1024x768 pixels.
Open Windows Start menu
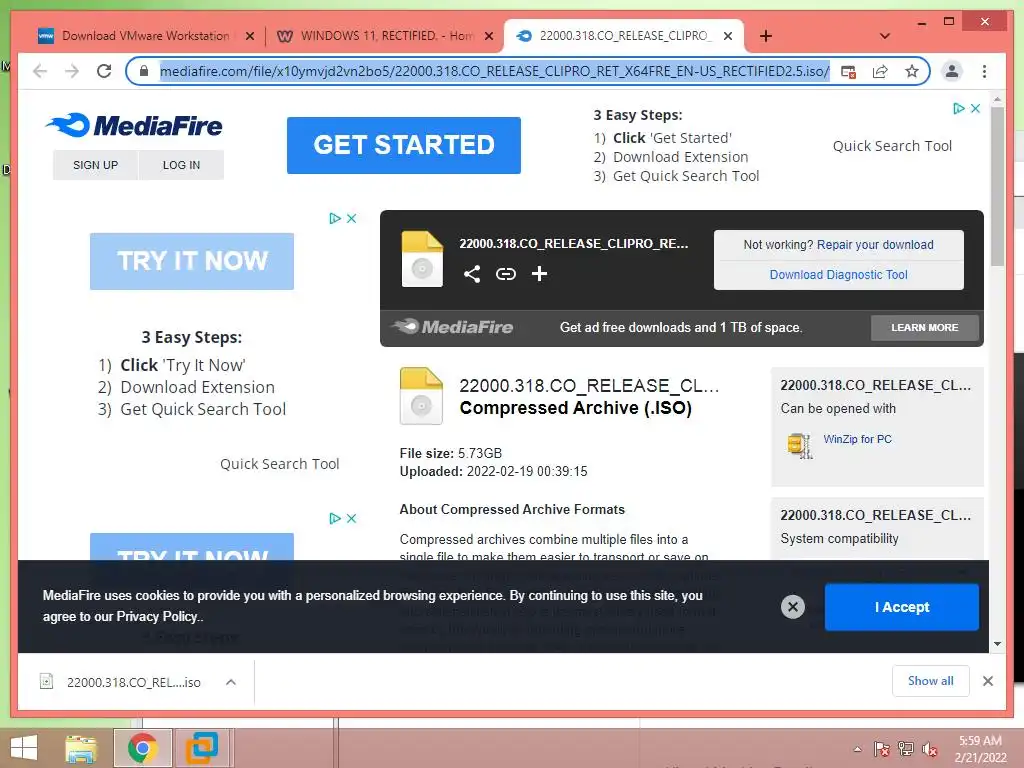pos(24,748)
